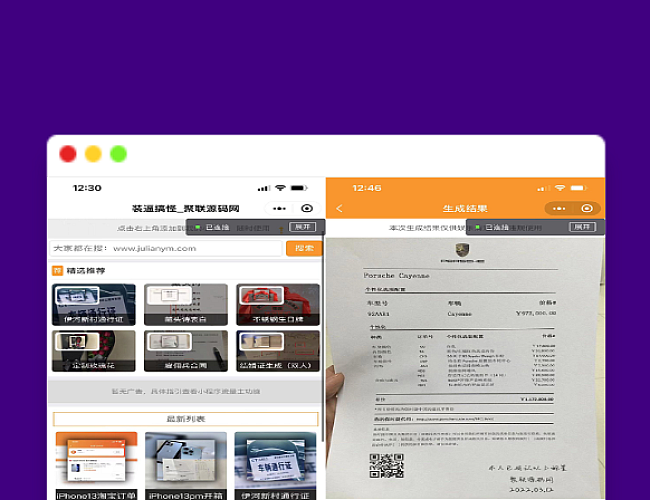Open the featured card showing a pen
650x500 pixels.
click(x=186, y=351)
